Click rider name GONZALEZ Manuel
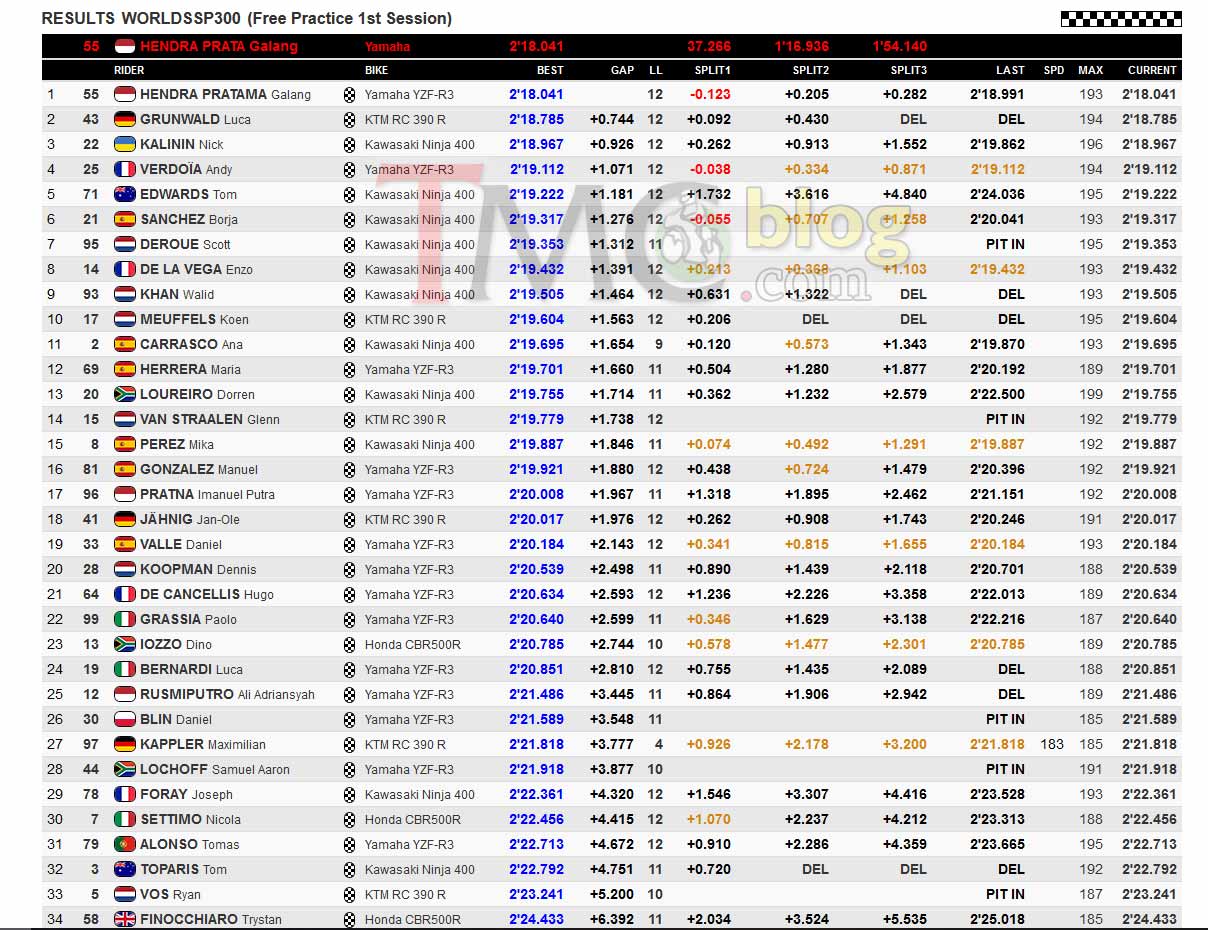The image size is (1208, 930). (199, 469)
